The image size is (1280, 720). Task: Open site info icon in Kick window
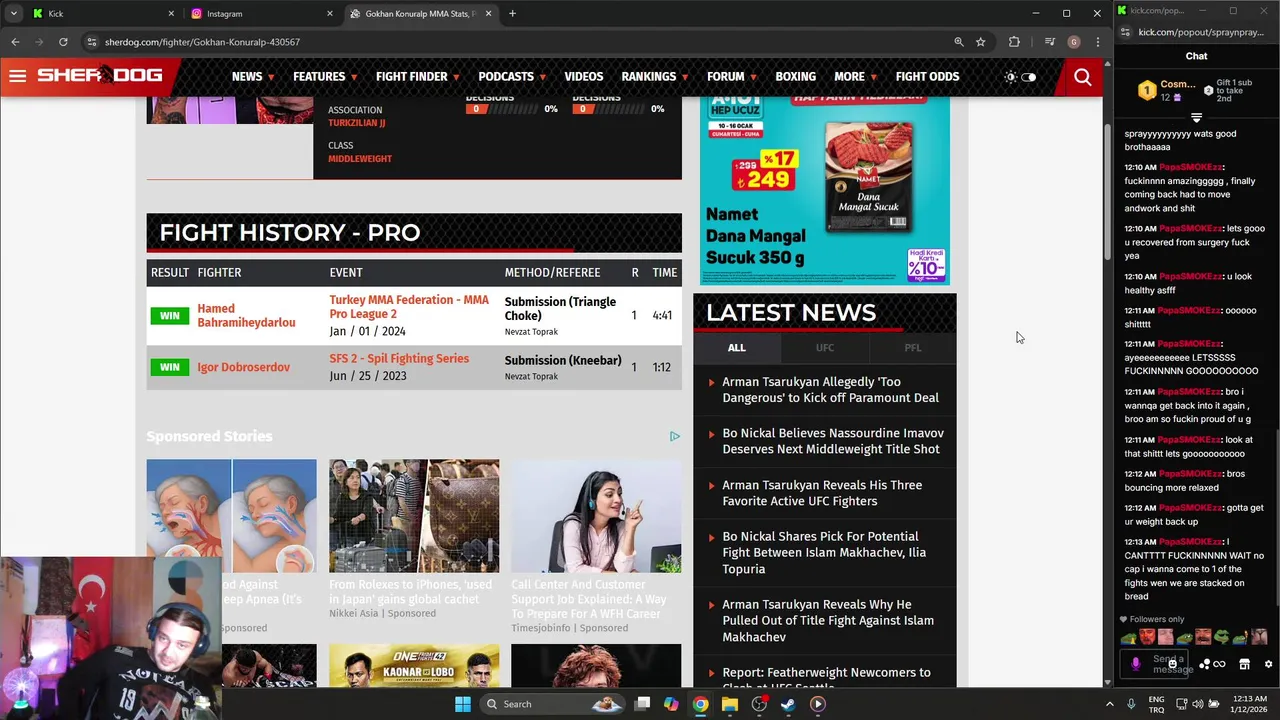pyautogui.click(x=1125, y=32)
